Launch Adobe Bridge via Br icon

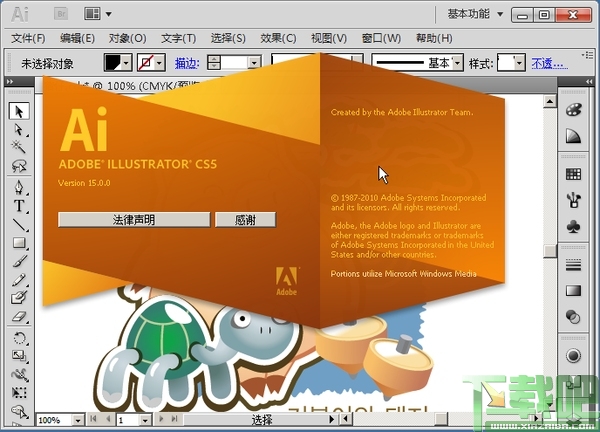[61, 14]
